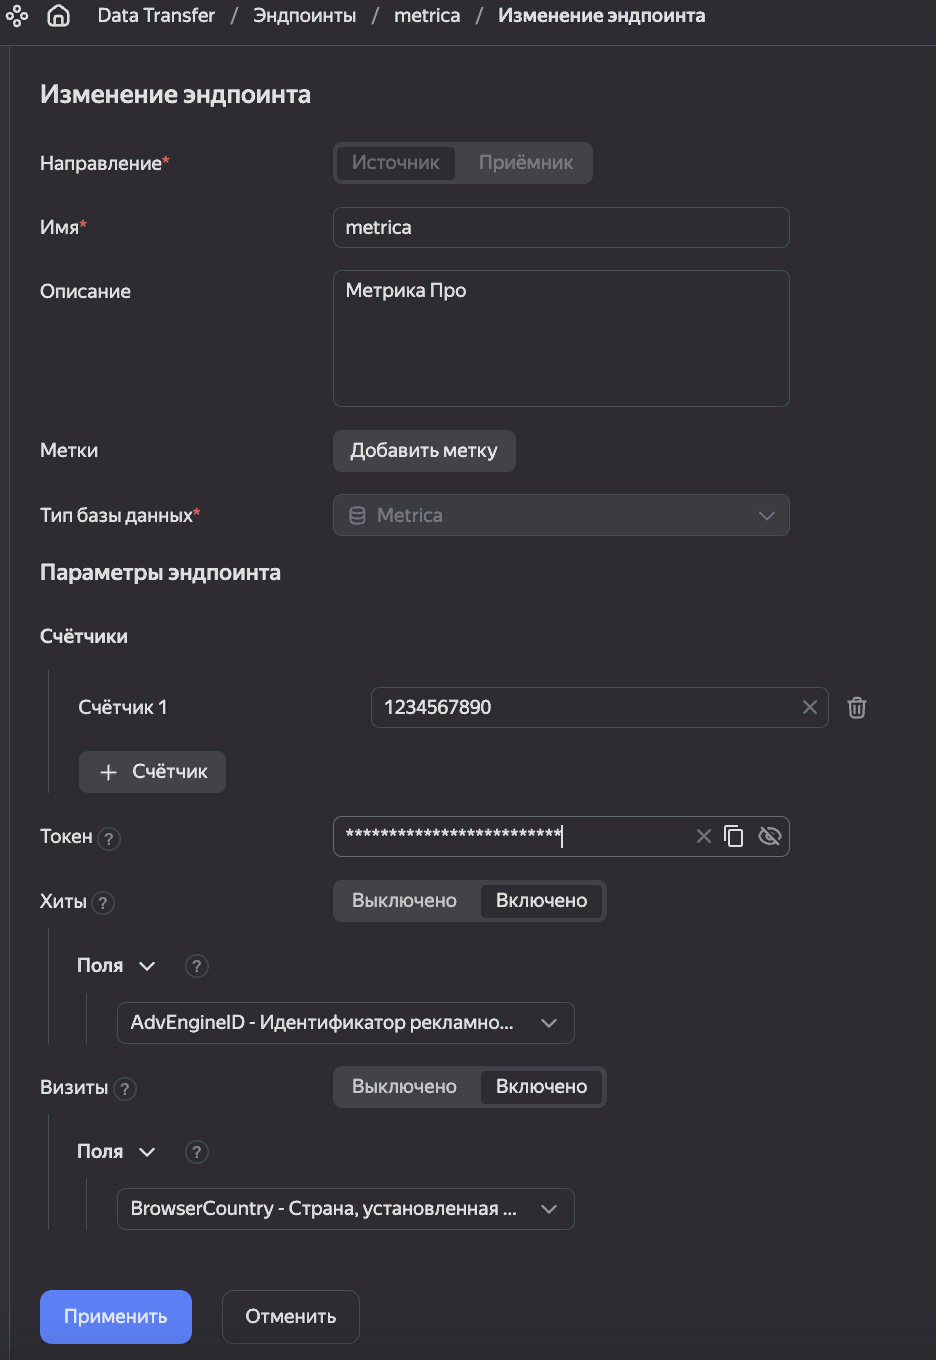Open the help tooltip next to Визиты
This screenshot has height=1360, width=936.
[125, 1089]
